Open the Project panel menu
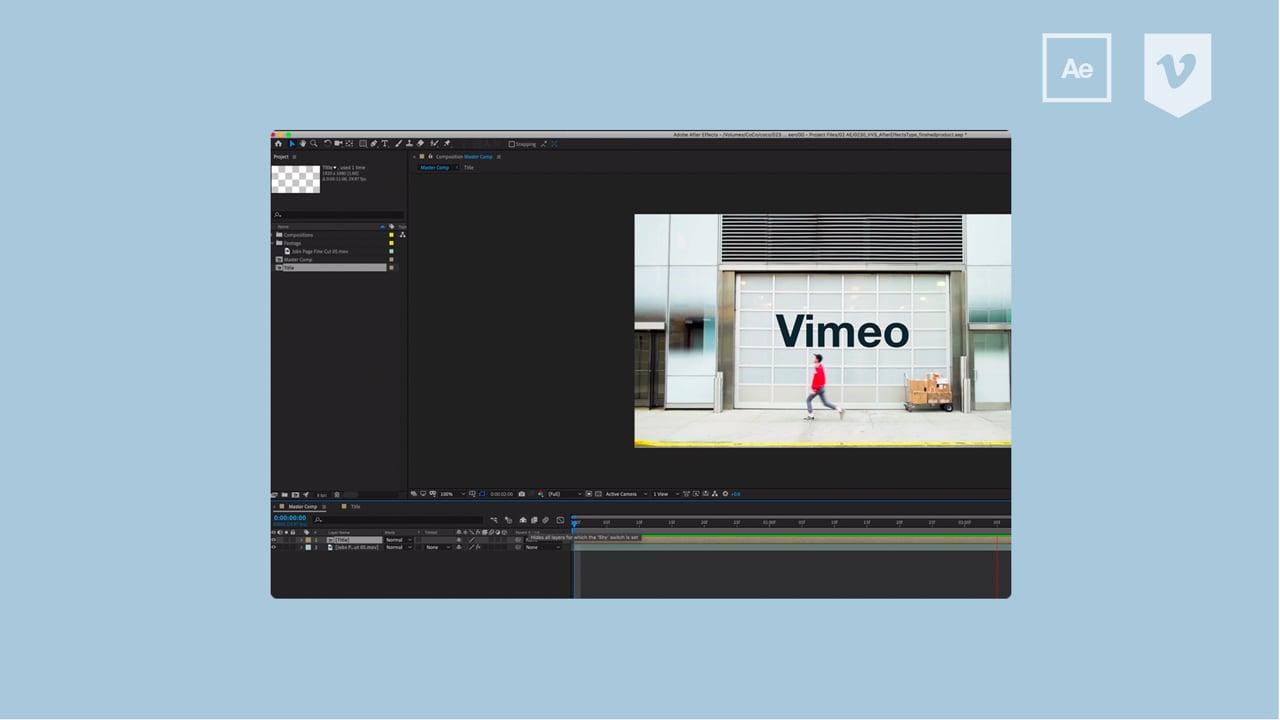Image resolution: width=1280 pixels, height=720 pixels. tap(294, 157)
